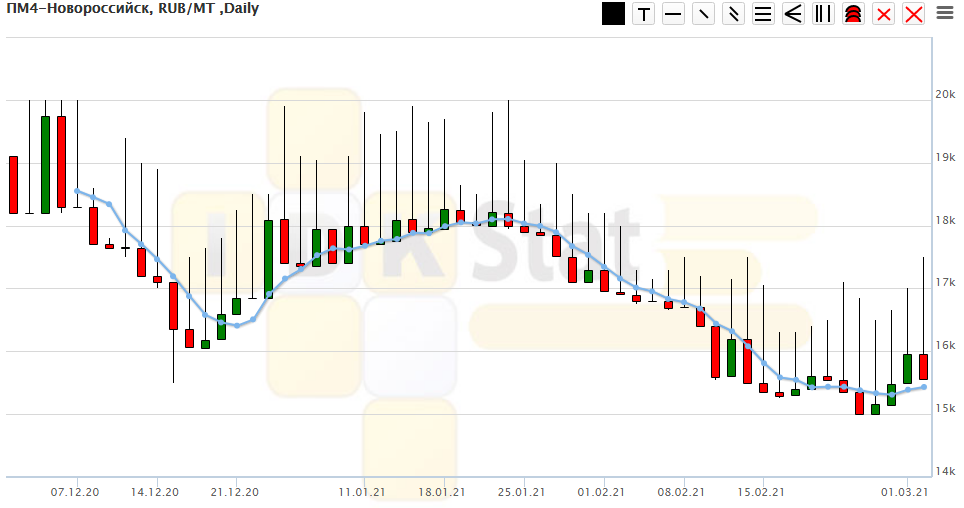Image resolution: width=964 pixels, height=508 pixels.
Task: Select the single trend line tool
Action: pos(704,14)
